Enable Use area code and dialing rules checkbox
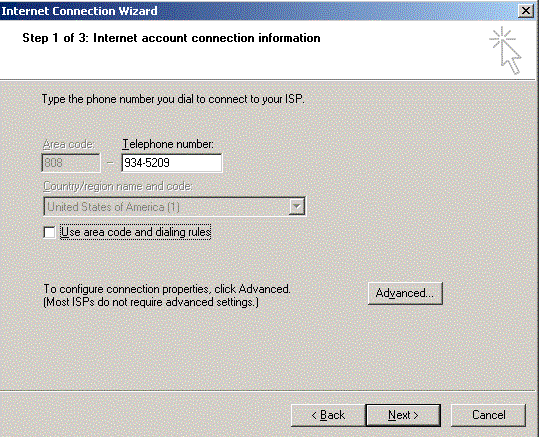The height and width of the screenshot is (437, 539). pos(50,232)
